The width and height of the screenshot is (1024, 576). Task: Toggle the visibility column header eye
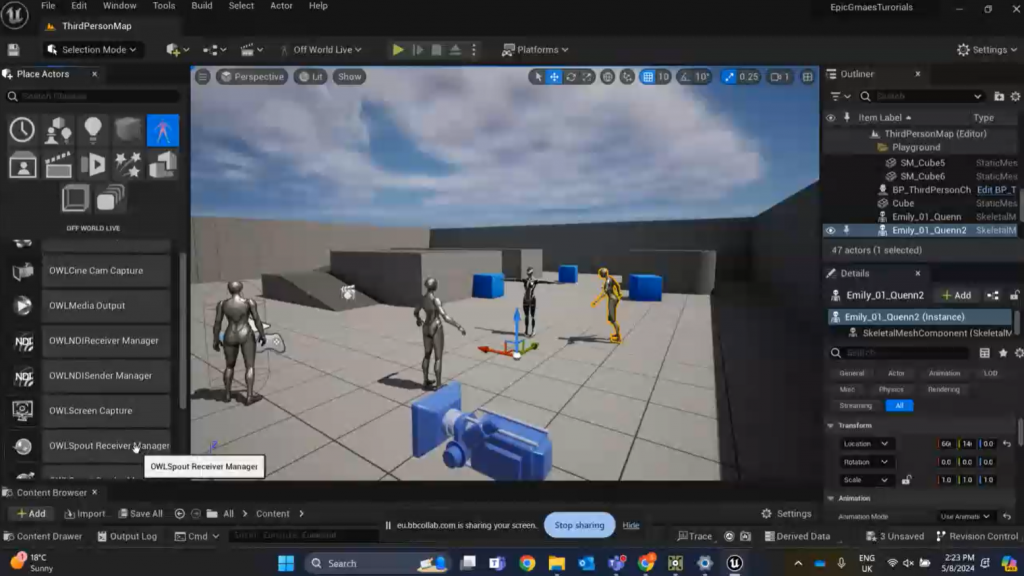click(x=831, y=118)
